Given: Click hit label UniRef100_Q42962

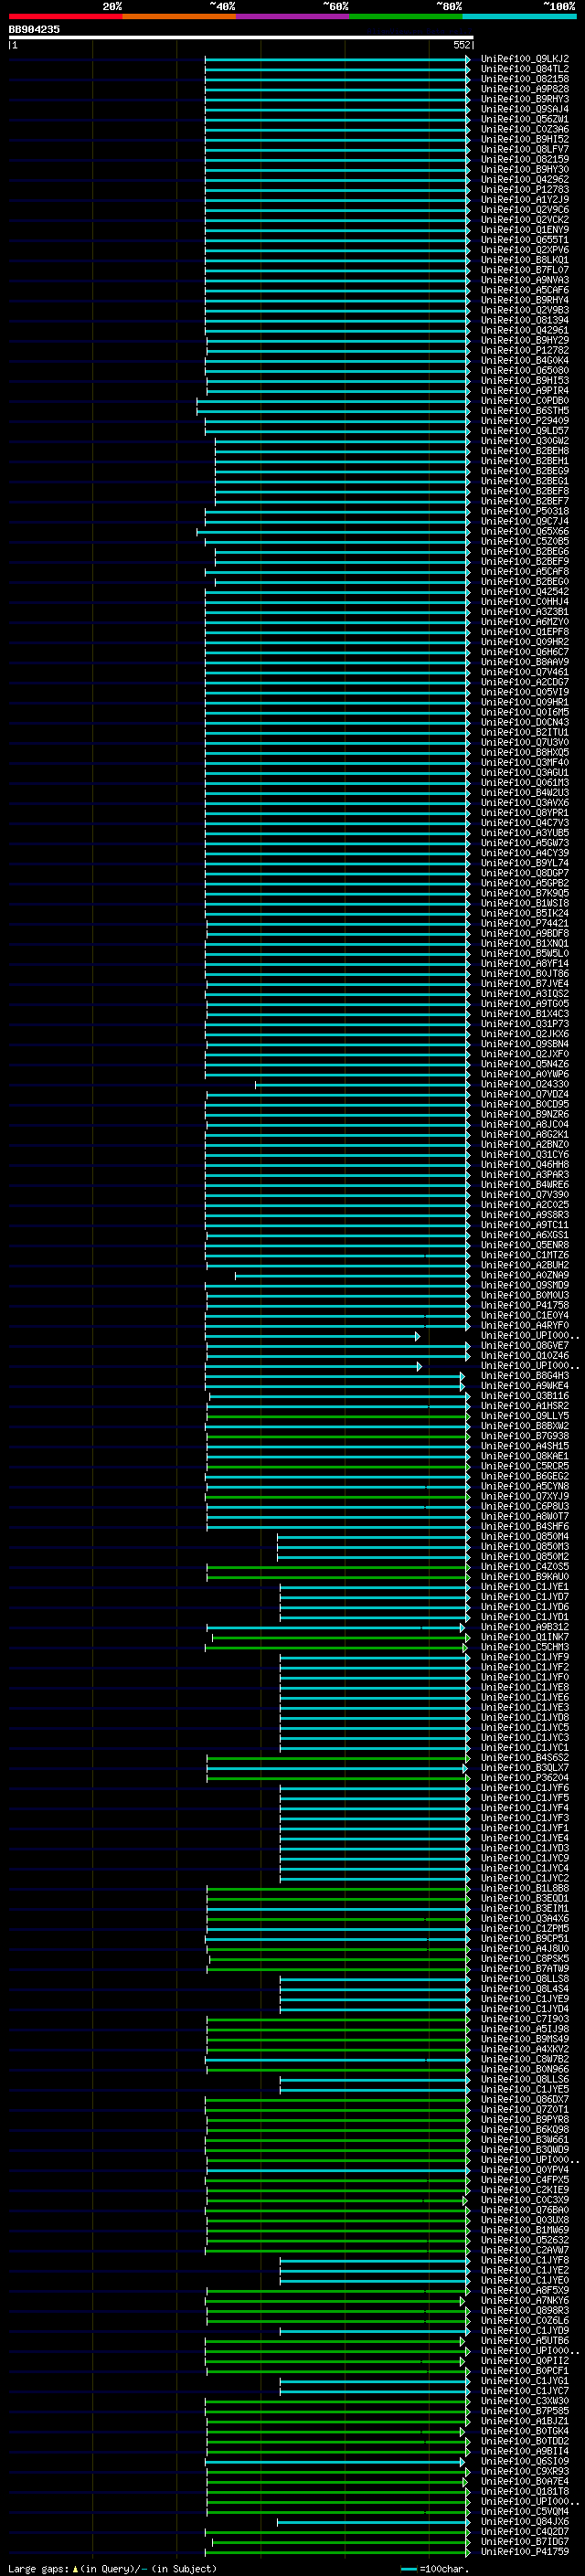Looking at the screenshot, I should [525, 179].
